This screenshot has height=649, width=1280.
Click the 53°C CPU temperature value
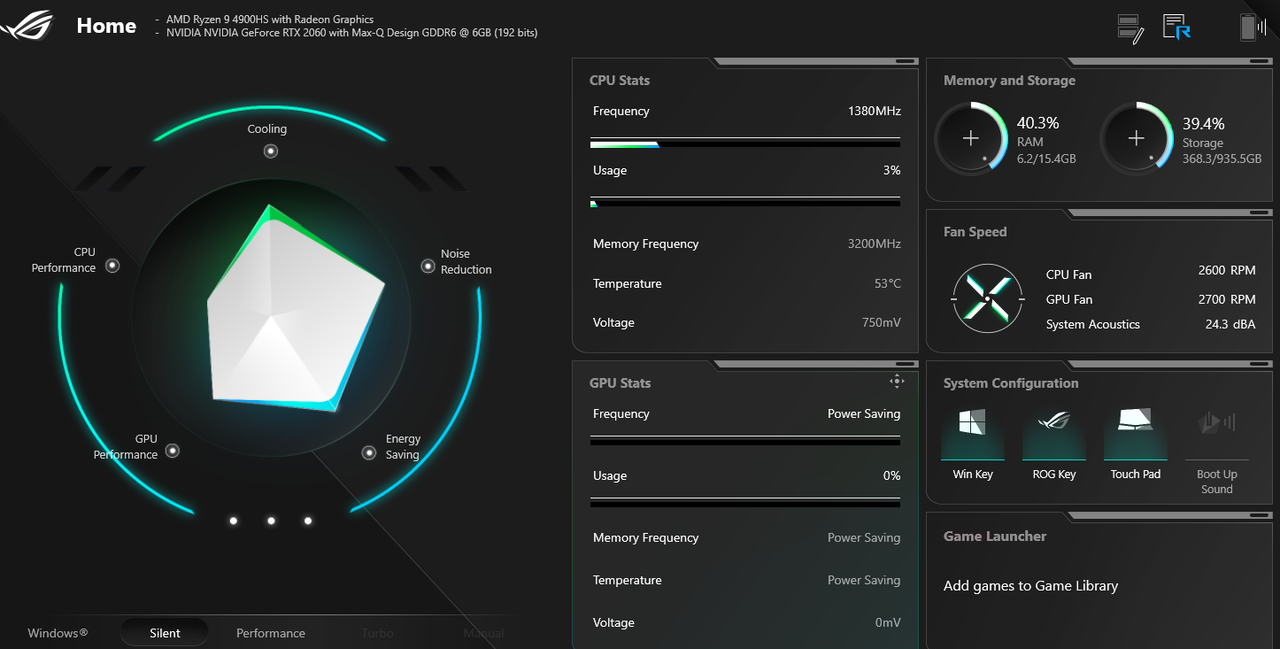pos(888,284)
